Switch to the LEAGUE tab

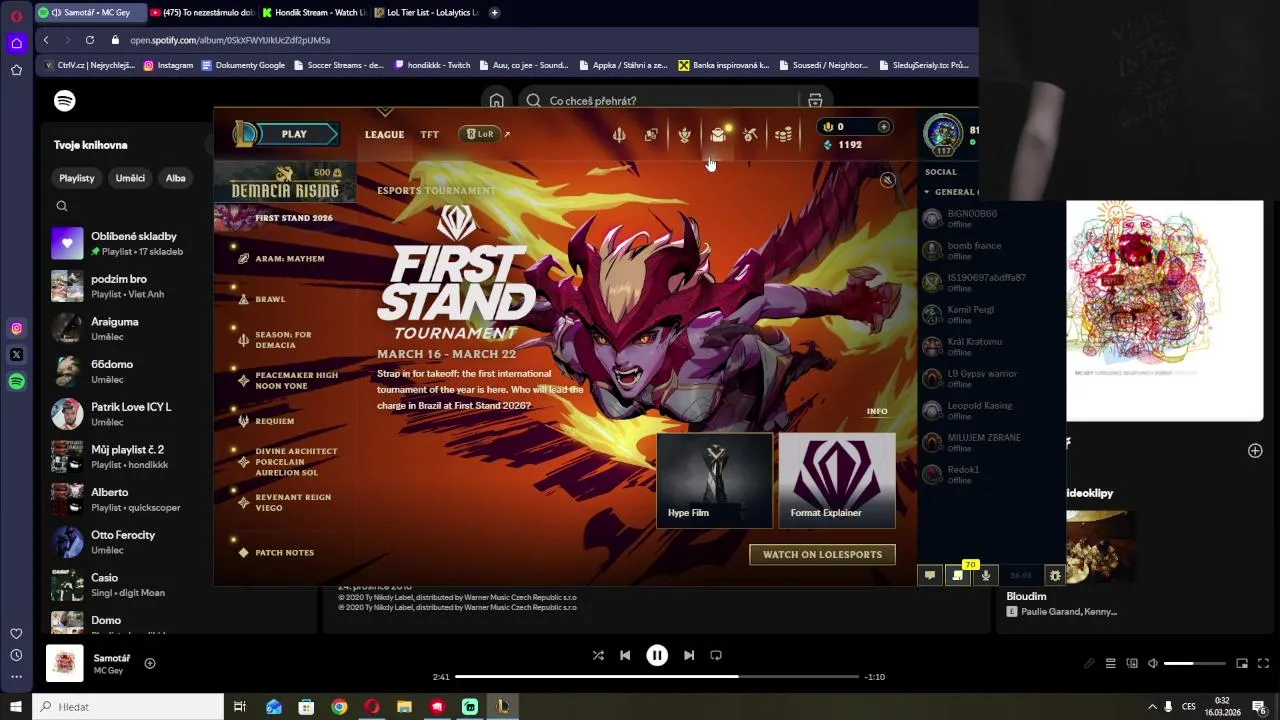(384, 135)
